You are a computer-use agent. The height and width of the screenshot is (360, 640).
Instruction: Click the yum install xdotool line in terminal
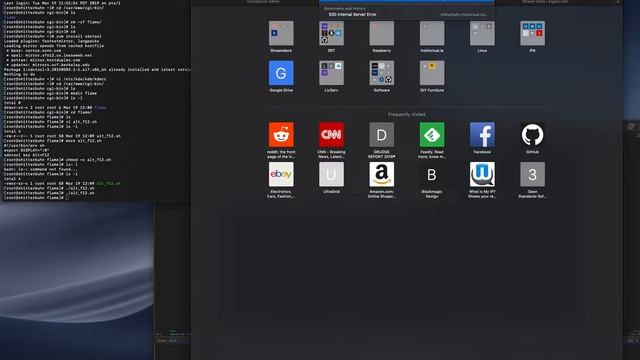52,36
